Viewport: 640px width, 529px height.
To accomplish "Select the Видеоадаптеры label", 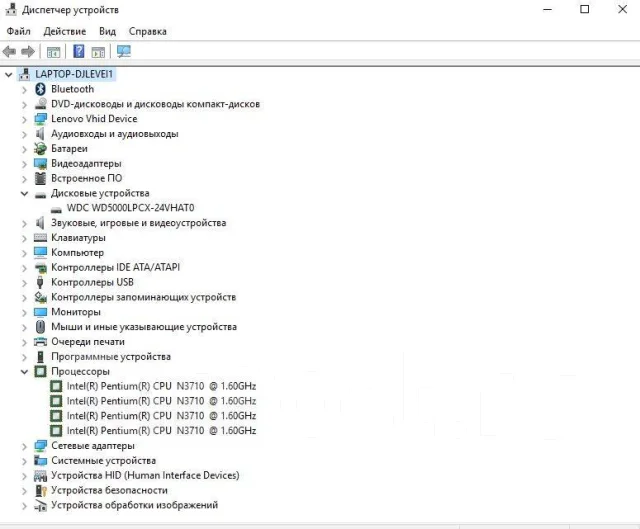I will (86, 163).
